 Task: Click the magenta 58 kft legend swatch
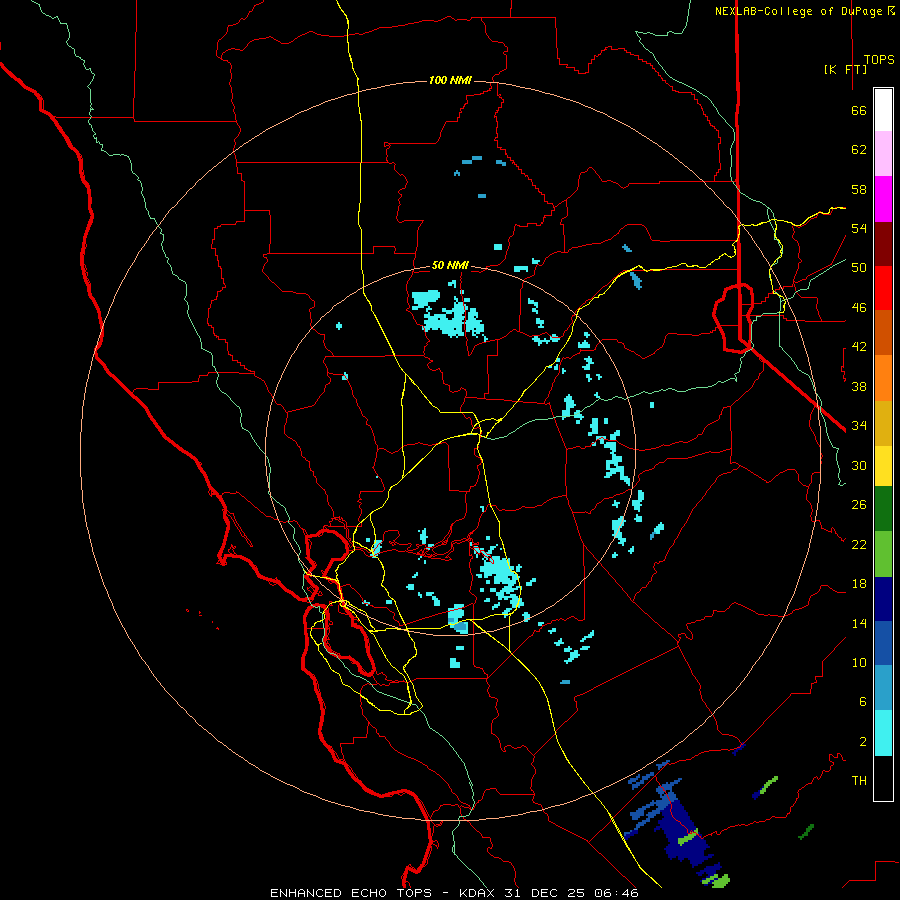point(883,199)
